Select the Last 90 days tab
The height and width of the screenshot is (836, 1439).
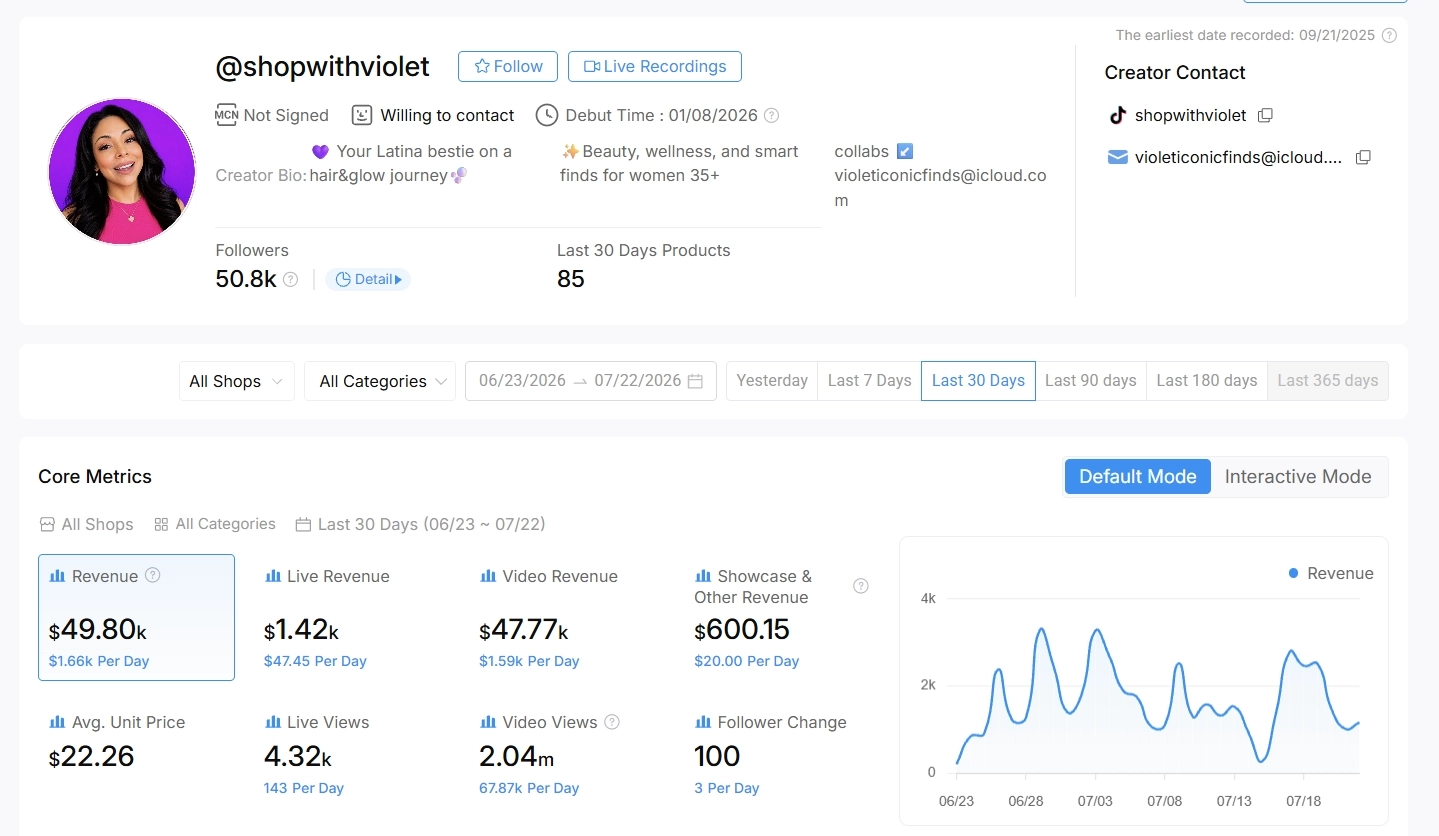pos(1091,381)
